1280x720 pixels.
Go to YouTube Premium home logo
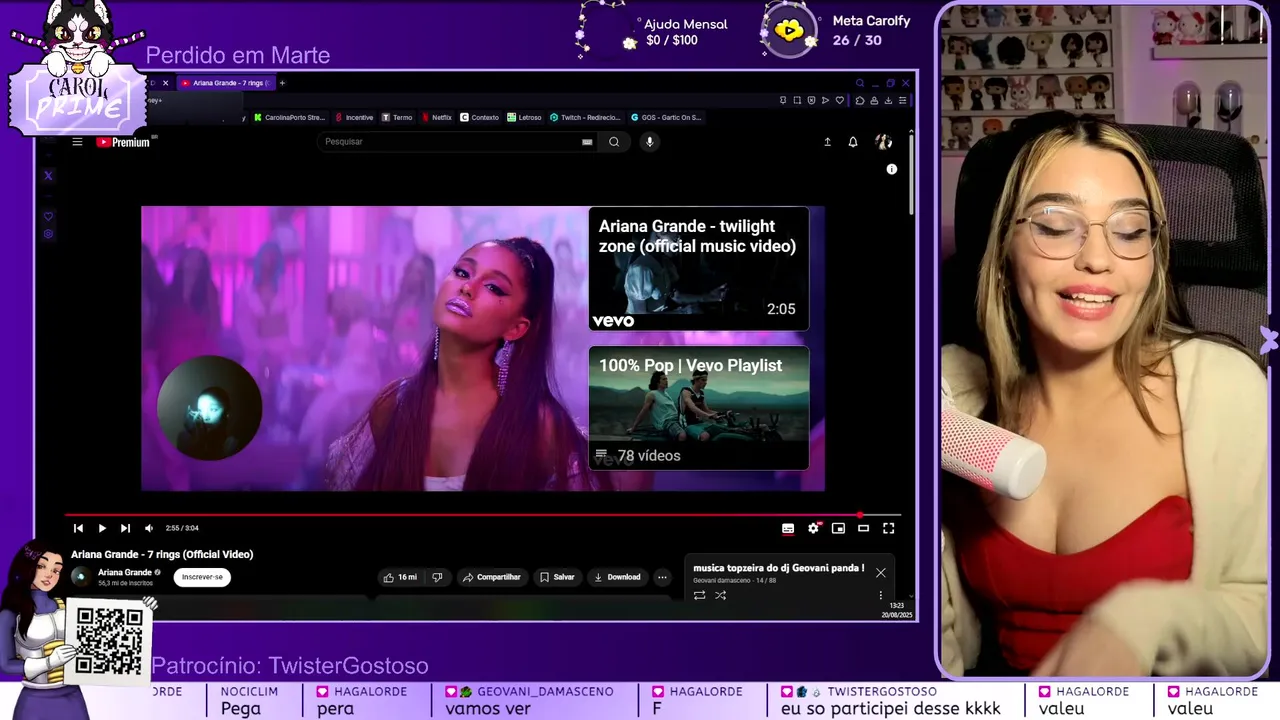(x=123, y=142)
